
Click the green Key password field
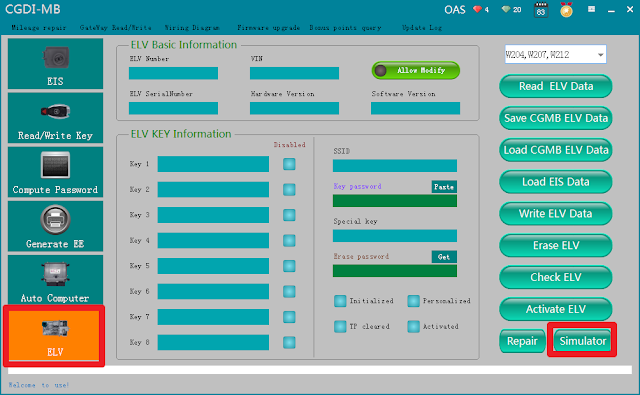(395, 201)
